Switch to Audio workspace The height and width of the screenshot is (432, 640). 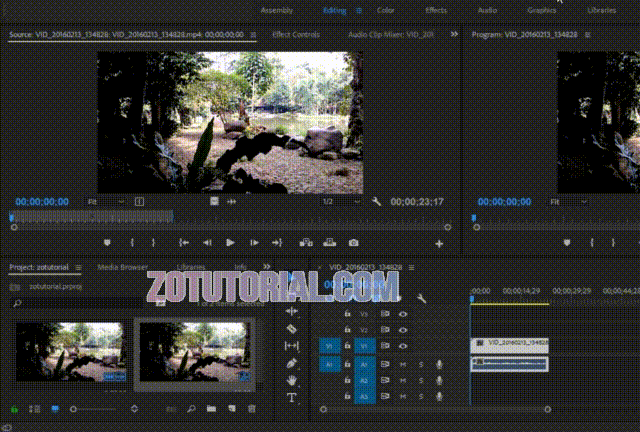487,10
